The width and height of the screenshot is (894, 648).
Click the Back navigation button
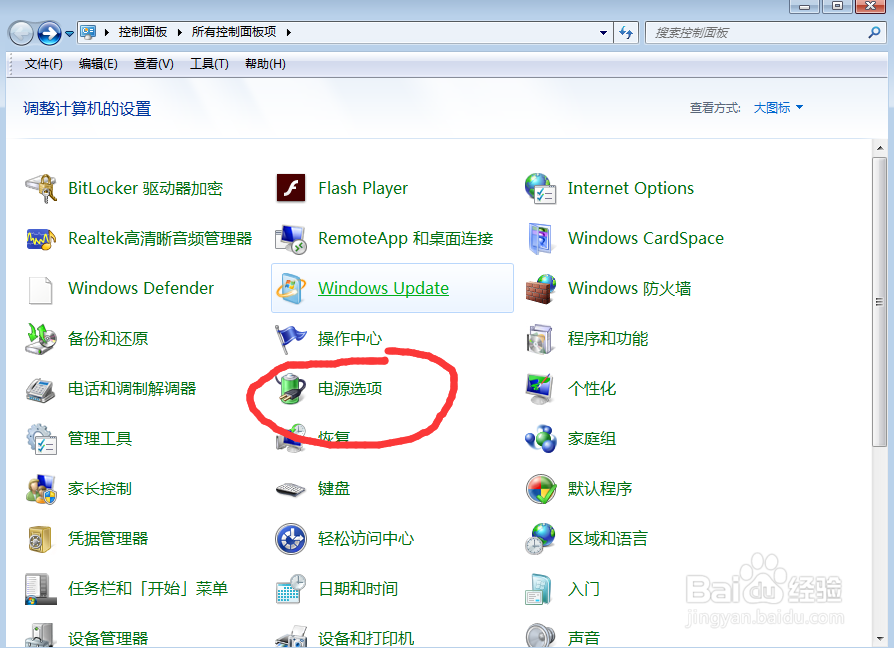tap(21, 34)
